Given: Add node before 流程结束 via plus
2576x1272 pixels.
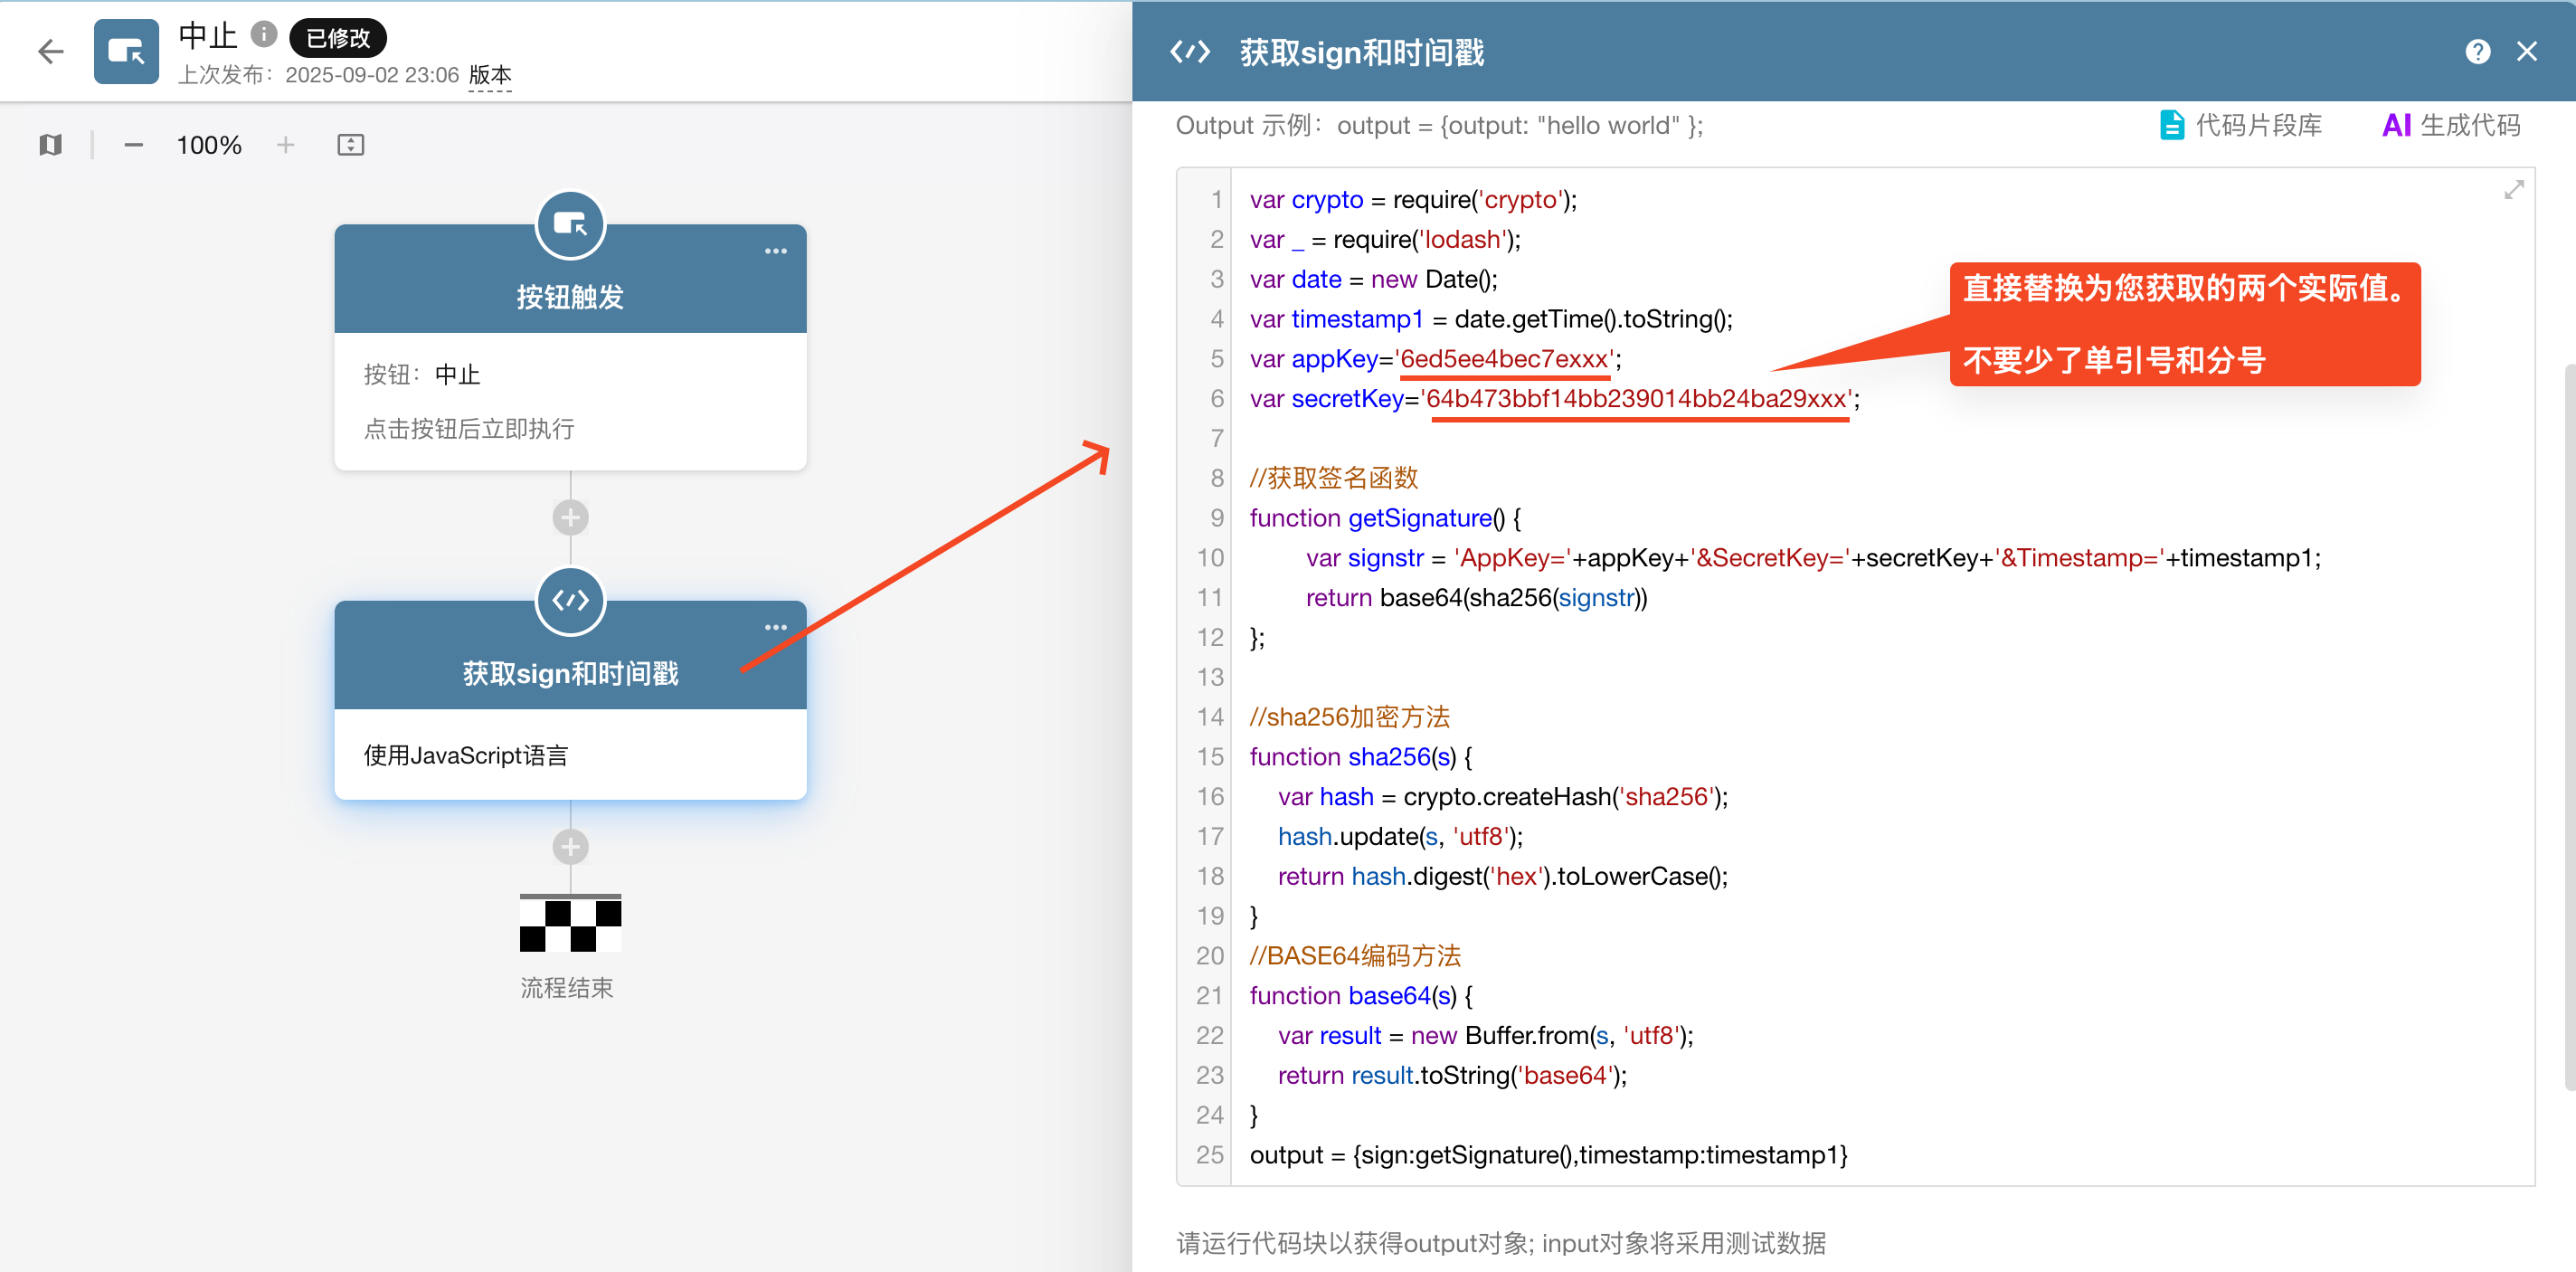Looking at the screenshot, I should (570, 847).
